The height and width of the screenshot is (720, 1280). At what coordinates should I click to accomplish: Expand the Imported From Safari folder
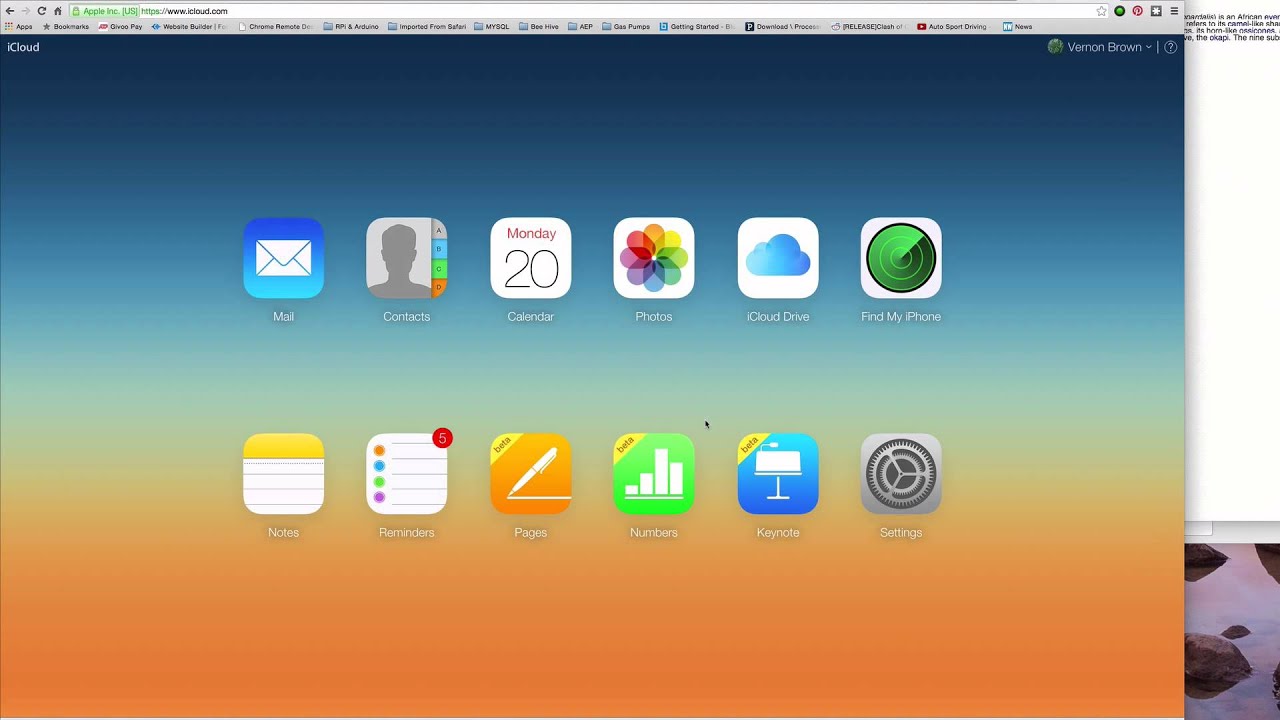[427, 27]
